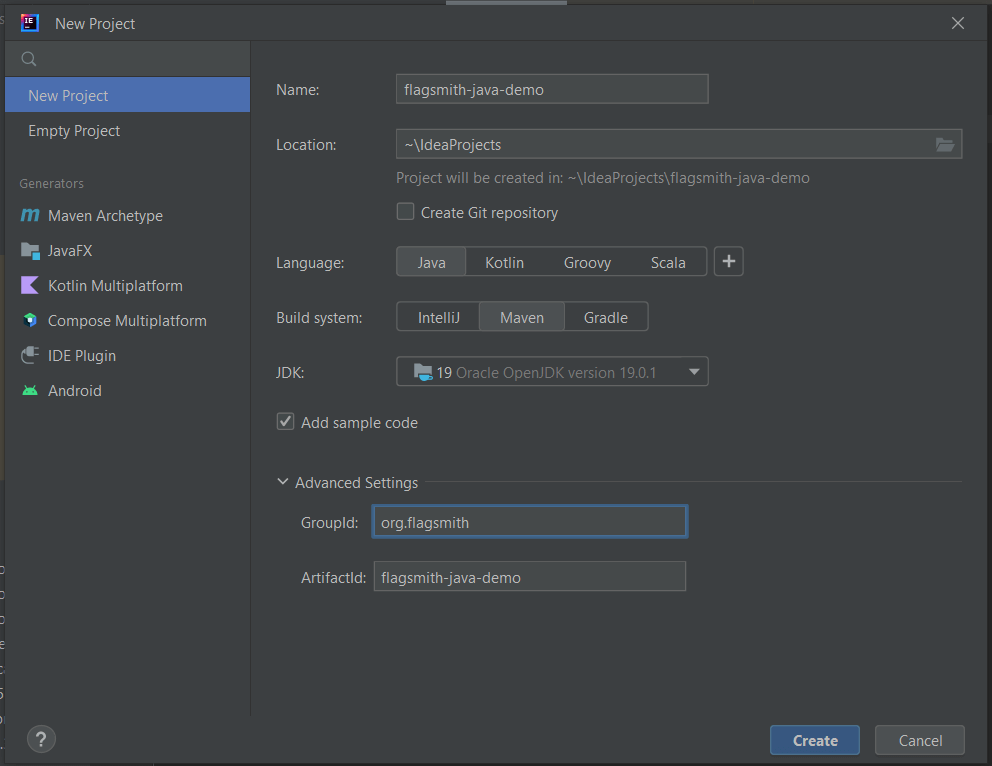
Task: Select Gradle as the build system
Action: tap(605, 316)
